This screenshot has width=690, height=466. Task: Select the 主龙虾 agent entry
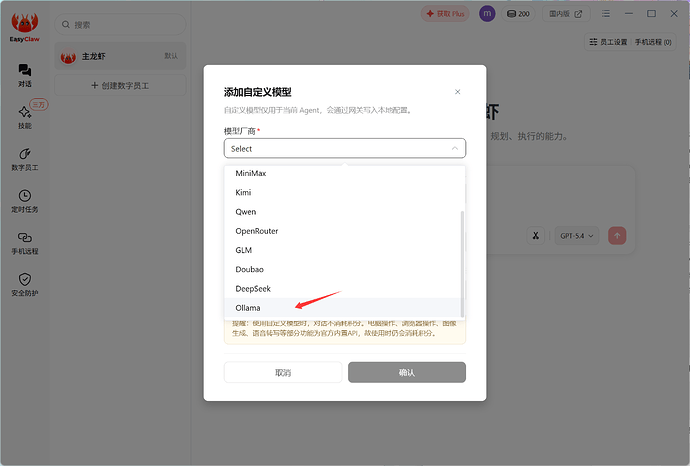pos(120,56)
